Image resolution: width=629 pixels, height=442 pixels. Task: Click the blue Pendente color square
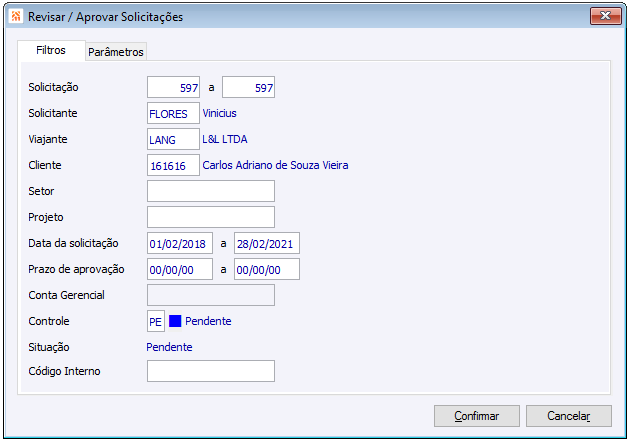click(x=175, y=321)
